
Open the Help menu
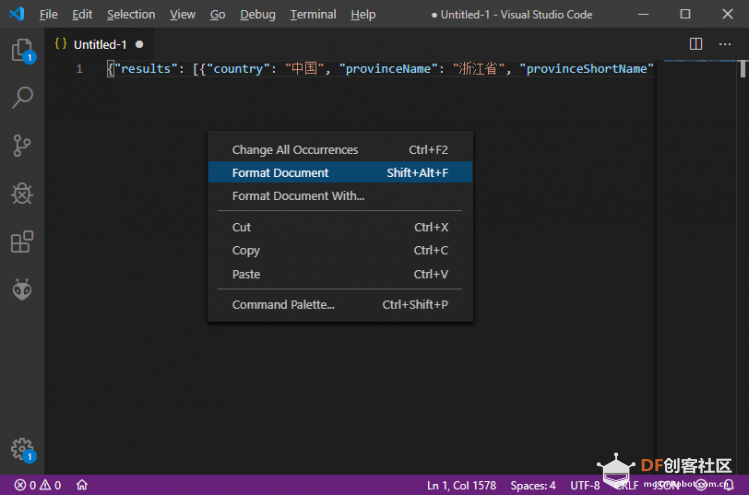pos(363,14)
